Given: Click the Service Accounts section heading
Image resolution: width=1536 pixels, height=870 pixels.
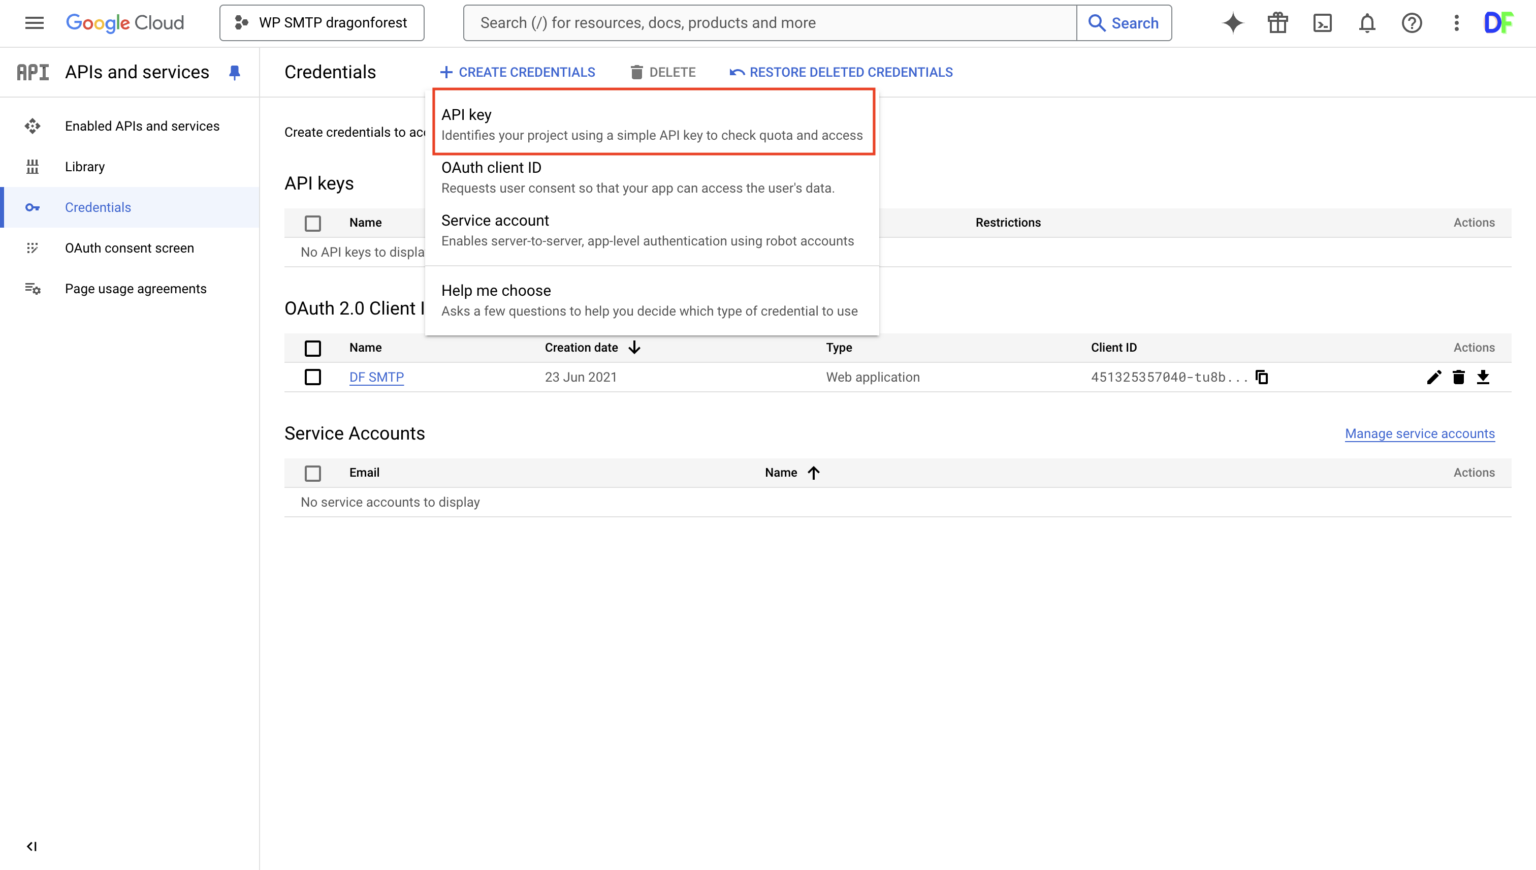Looking at the screenshot, I should [x=355, y=433].
